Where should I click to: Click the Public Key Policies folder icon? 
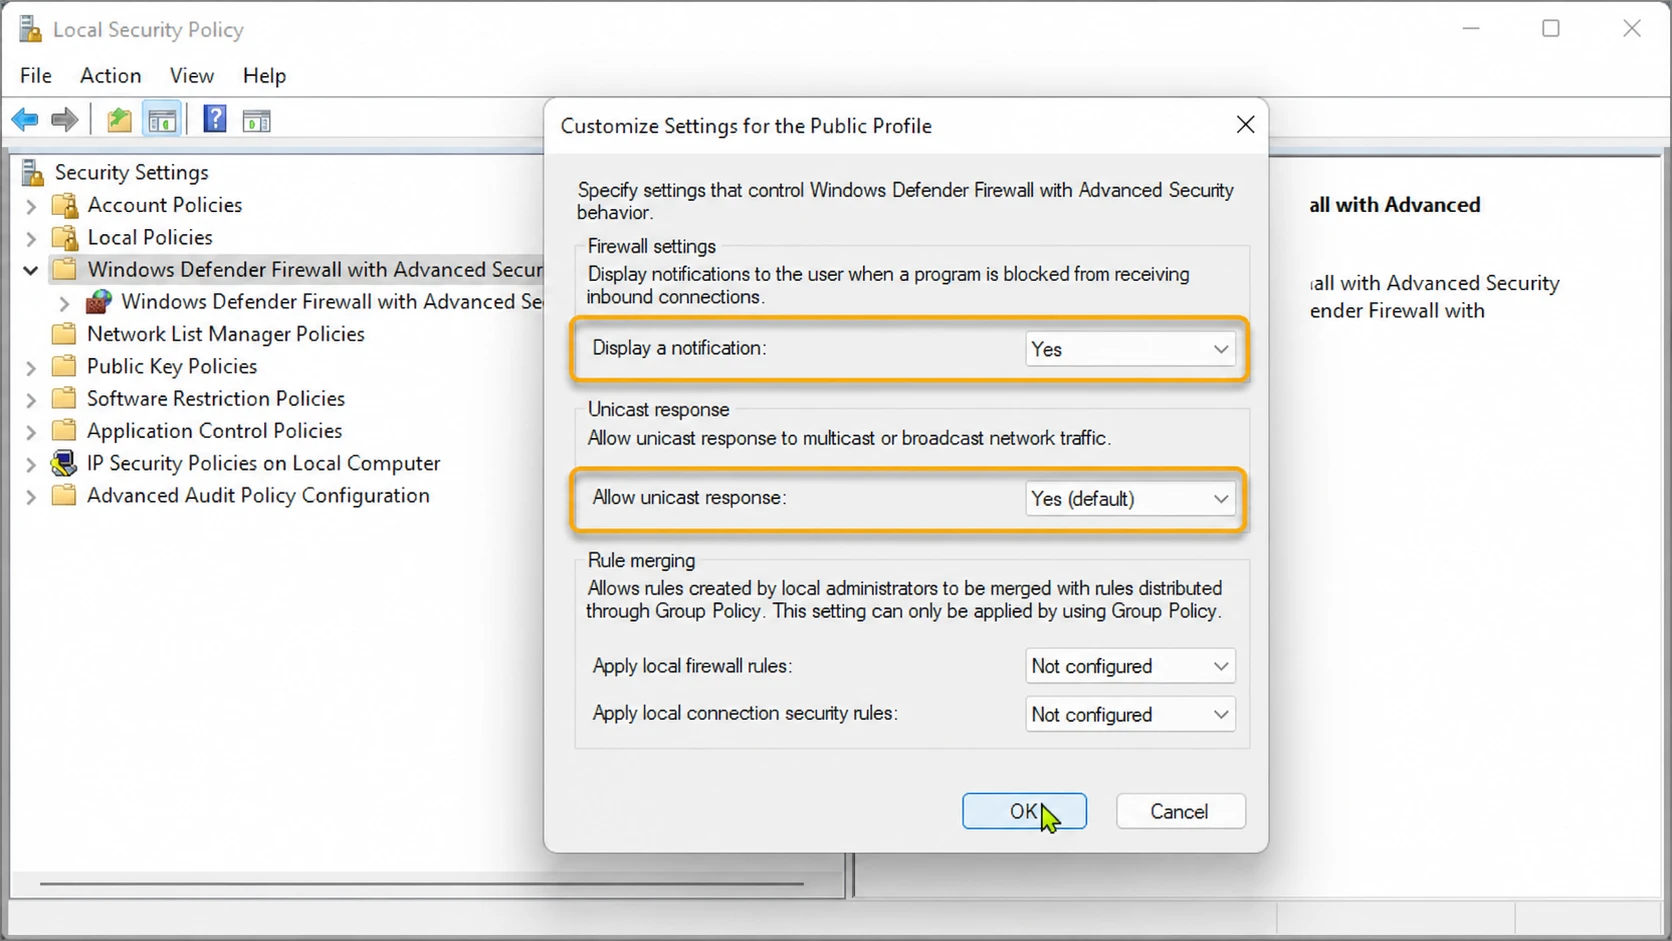pos(64,366)
